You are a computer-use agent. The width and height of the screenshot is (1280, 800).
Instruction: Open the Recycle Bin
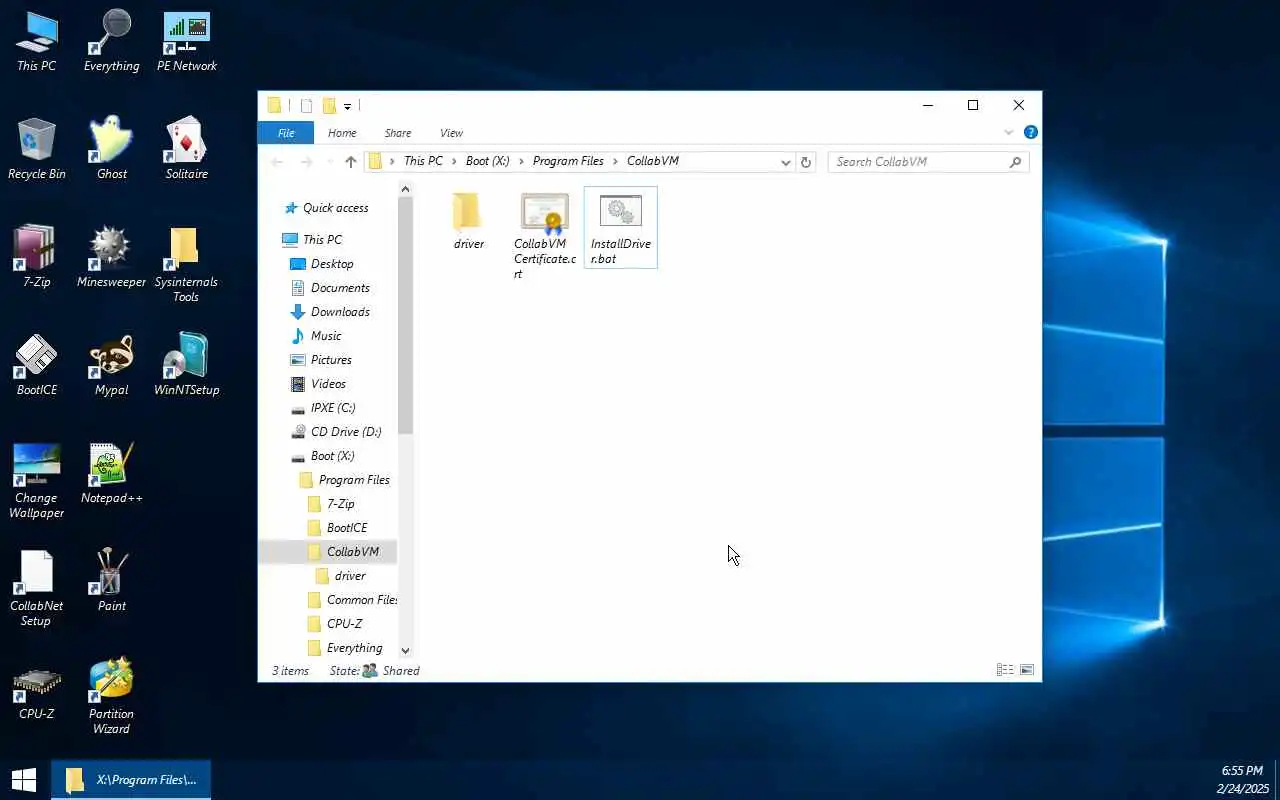click(x=37, y=150)
